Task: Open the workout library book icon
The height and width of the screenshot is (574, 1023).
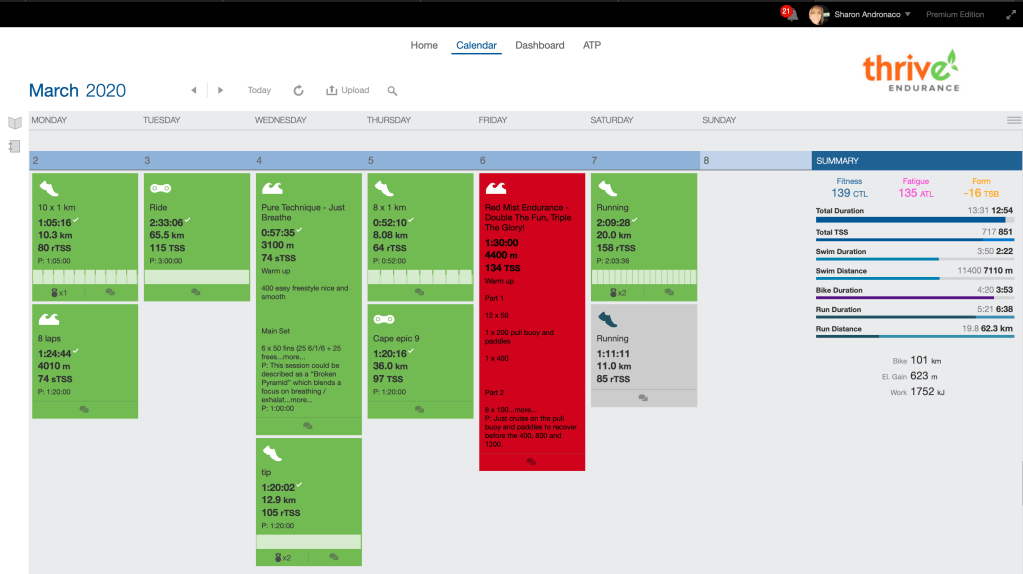Action: click(14, 123)
